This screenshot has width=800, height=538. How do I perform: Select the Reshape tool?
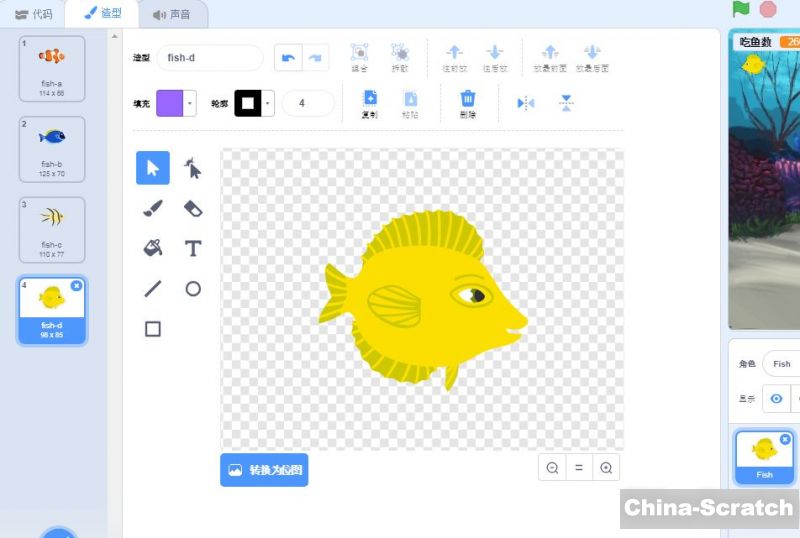click(x=193, y=168)
